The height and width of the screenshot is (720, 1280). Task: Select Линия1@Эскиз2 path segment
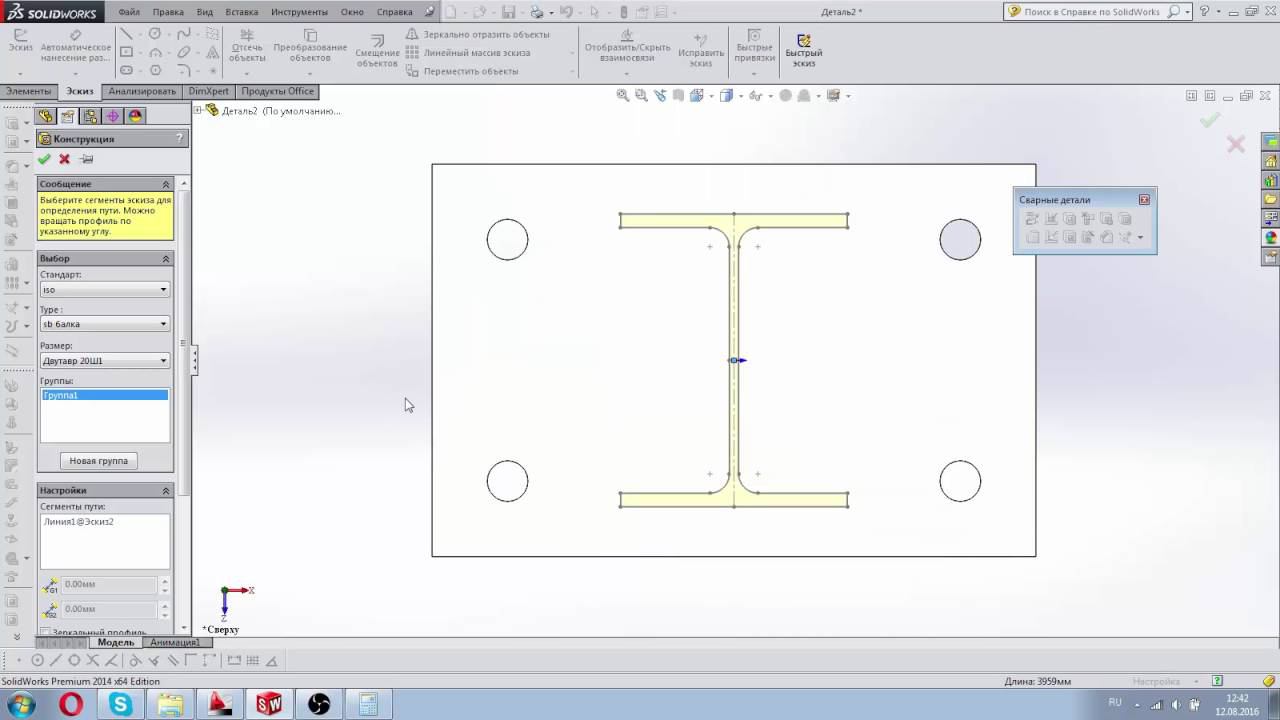[x=79, y=522]
